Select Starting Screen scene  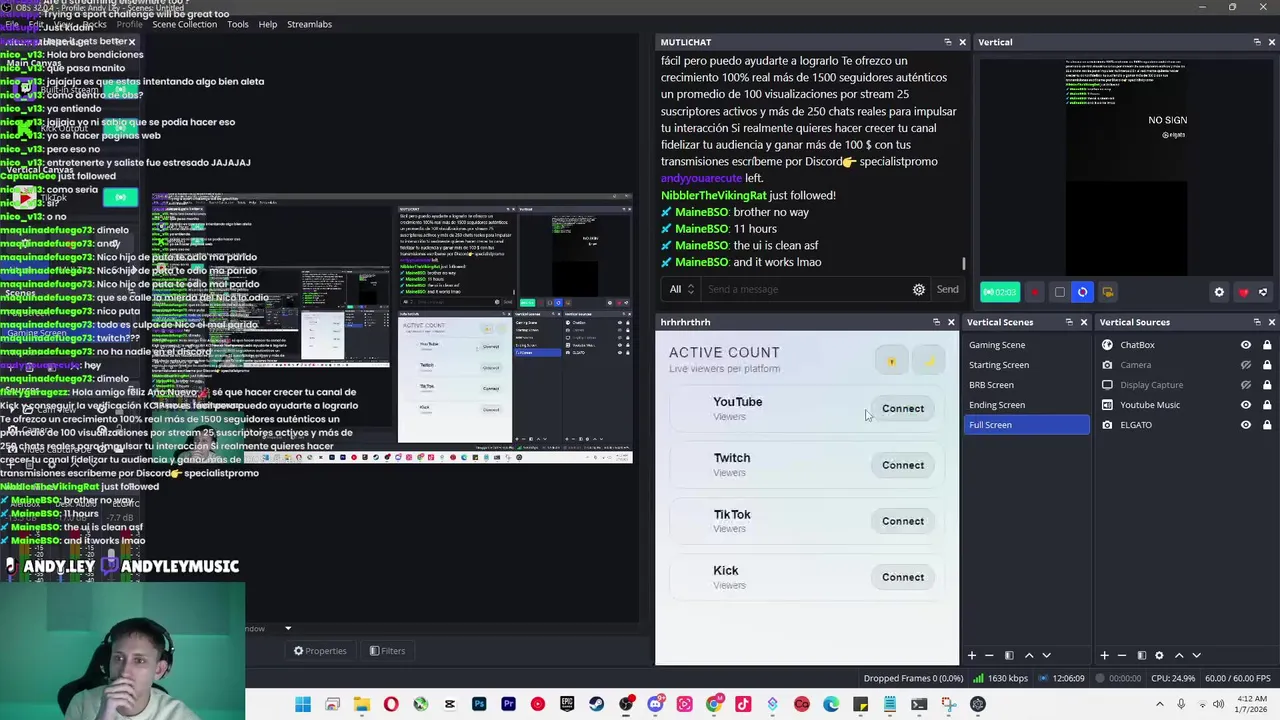tap(1027, 365)
